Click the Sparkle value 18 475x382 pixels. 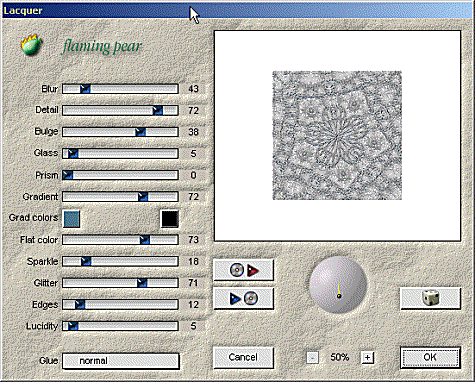pos(193,261)
